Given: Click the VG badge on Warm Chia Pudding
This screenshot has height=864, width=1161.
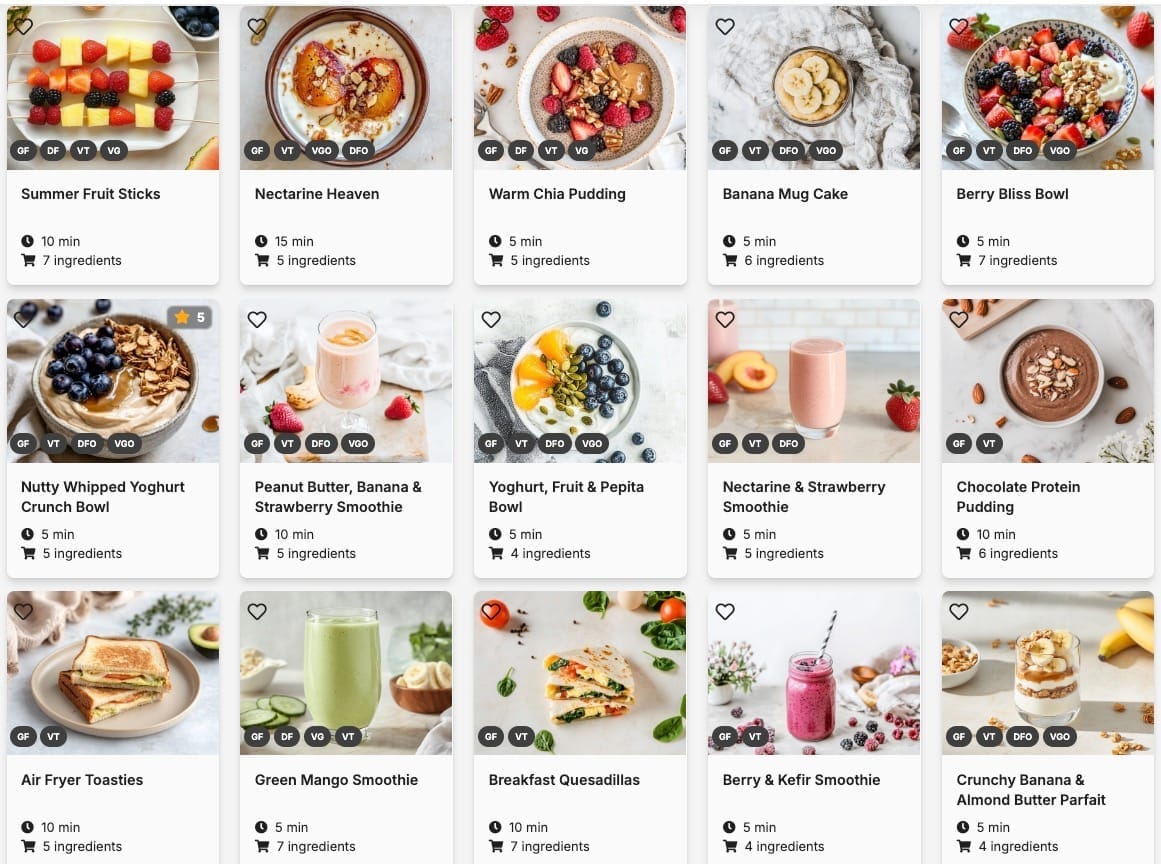Looking at the screenshot, I should pyautogui.click(x=581, y=150).
